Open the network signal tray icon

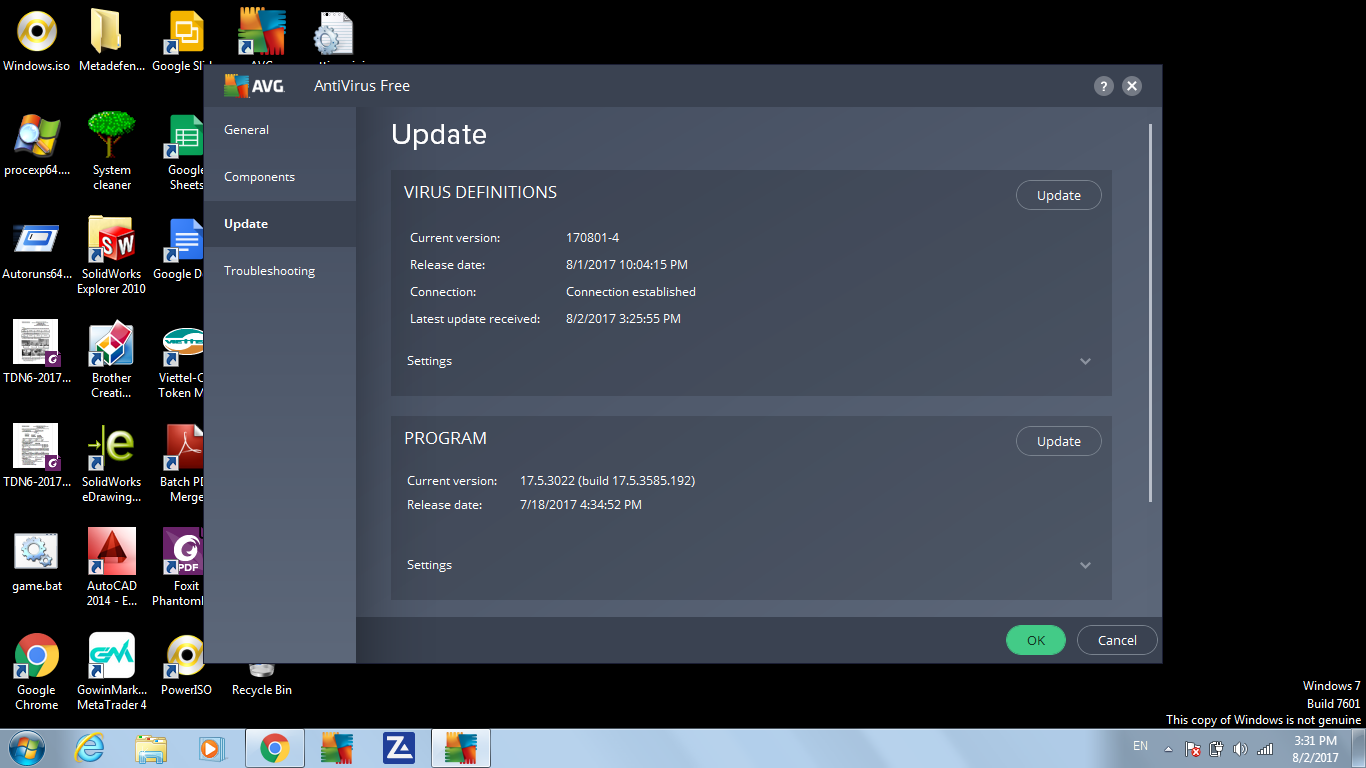(1265, 749)
